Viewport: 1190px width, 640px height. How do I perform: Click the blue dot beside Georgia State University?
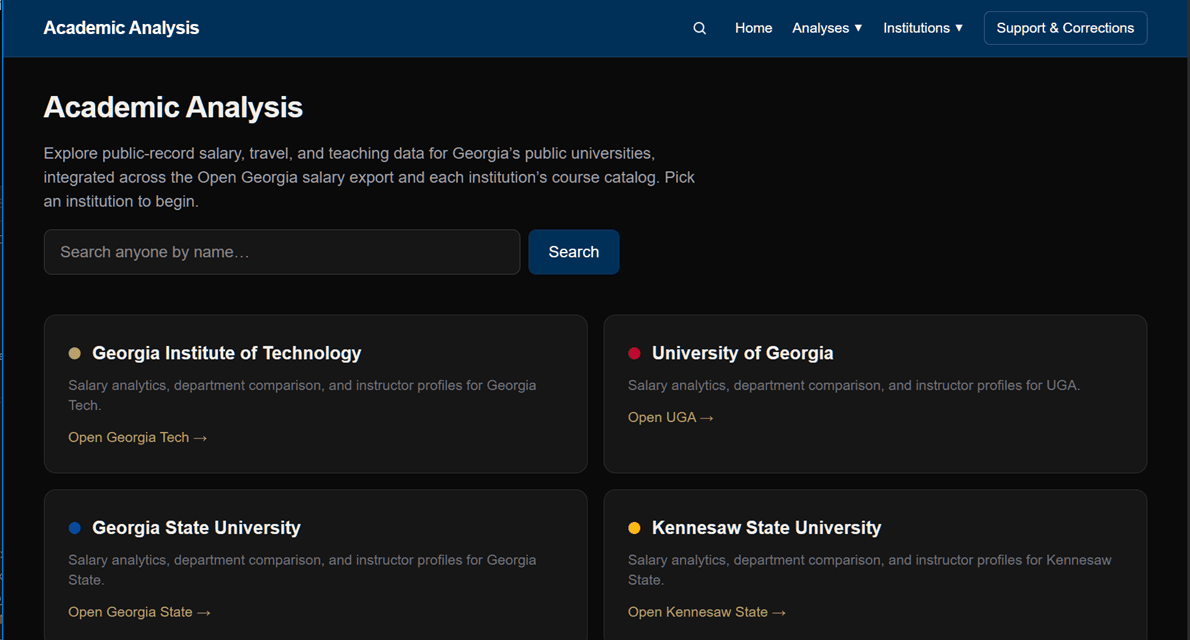pos(74,528)
